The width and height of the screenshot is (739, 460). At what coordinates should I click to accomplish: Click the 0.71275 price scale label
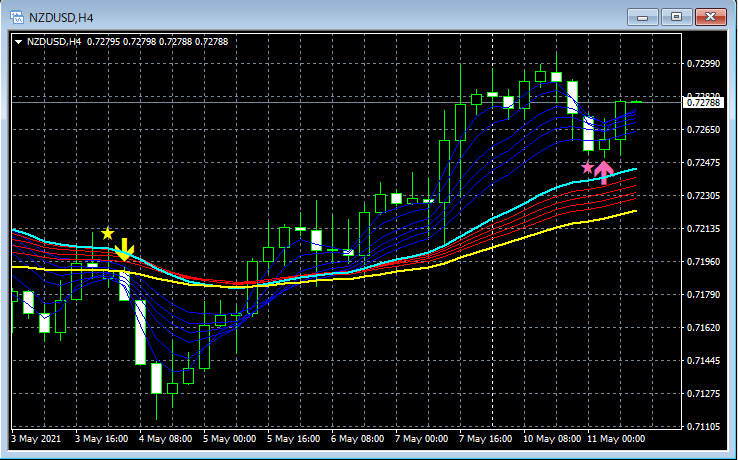(x=704, y=394)
